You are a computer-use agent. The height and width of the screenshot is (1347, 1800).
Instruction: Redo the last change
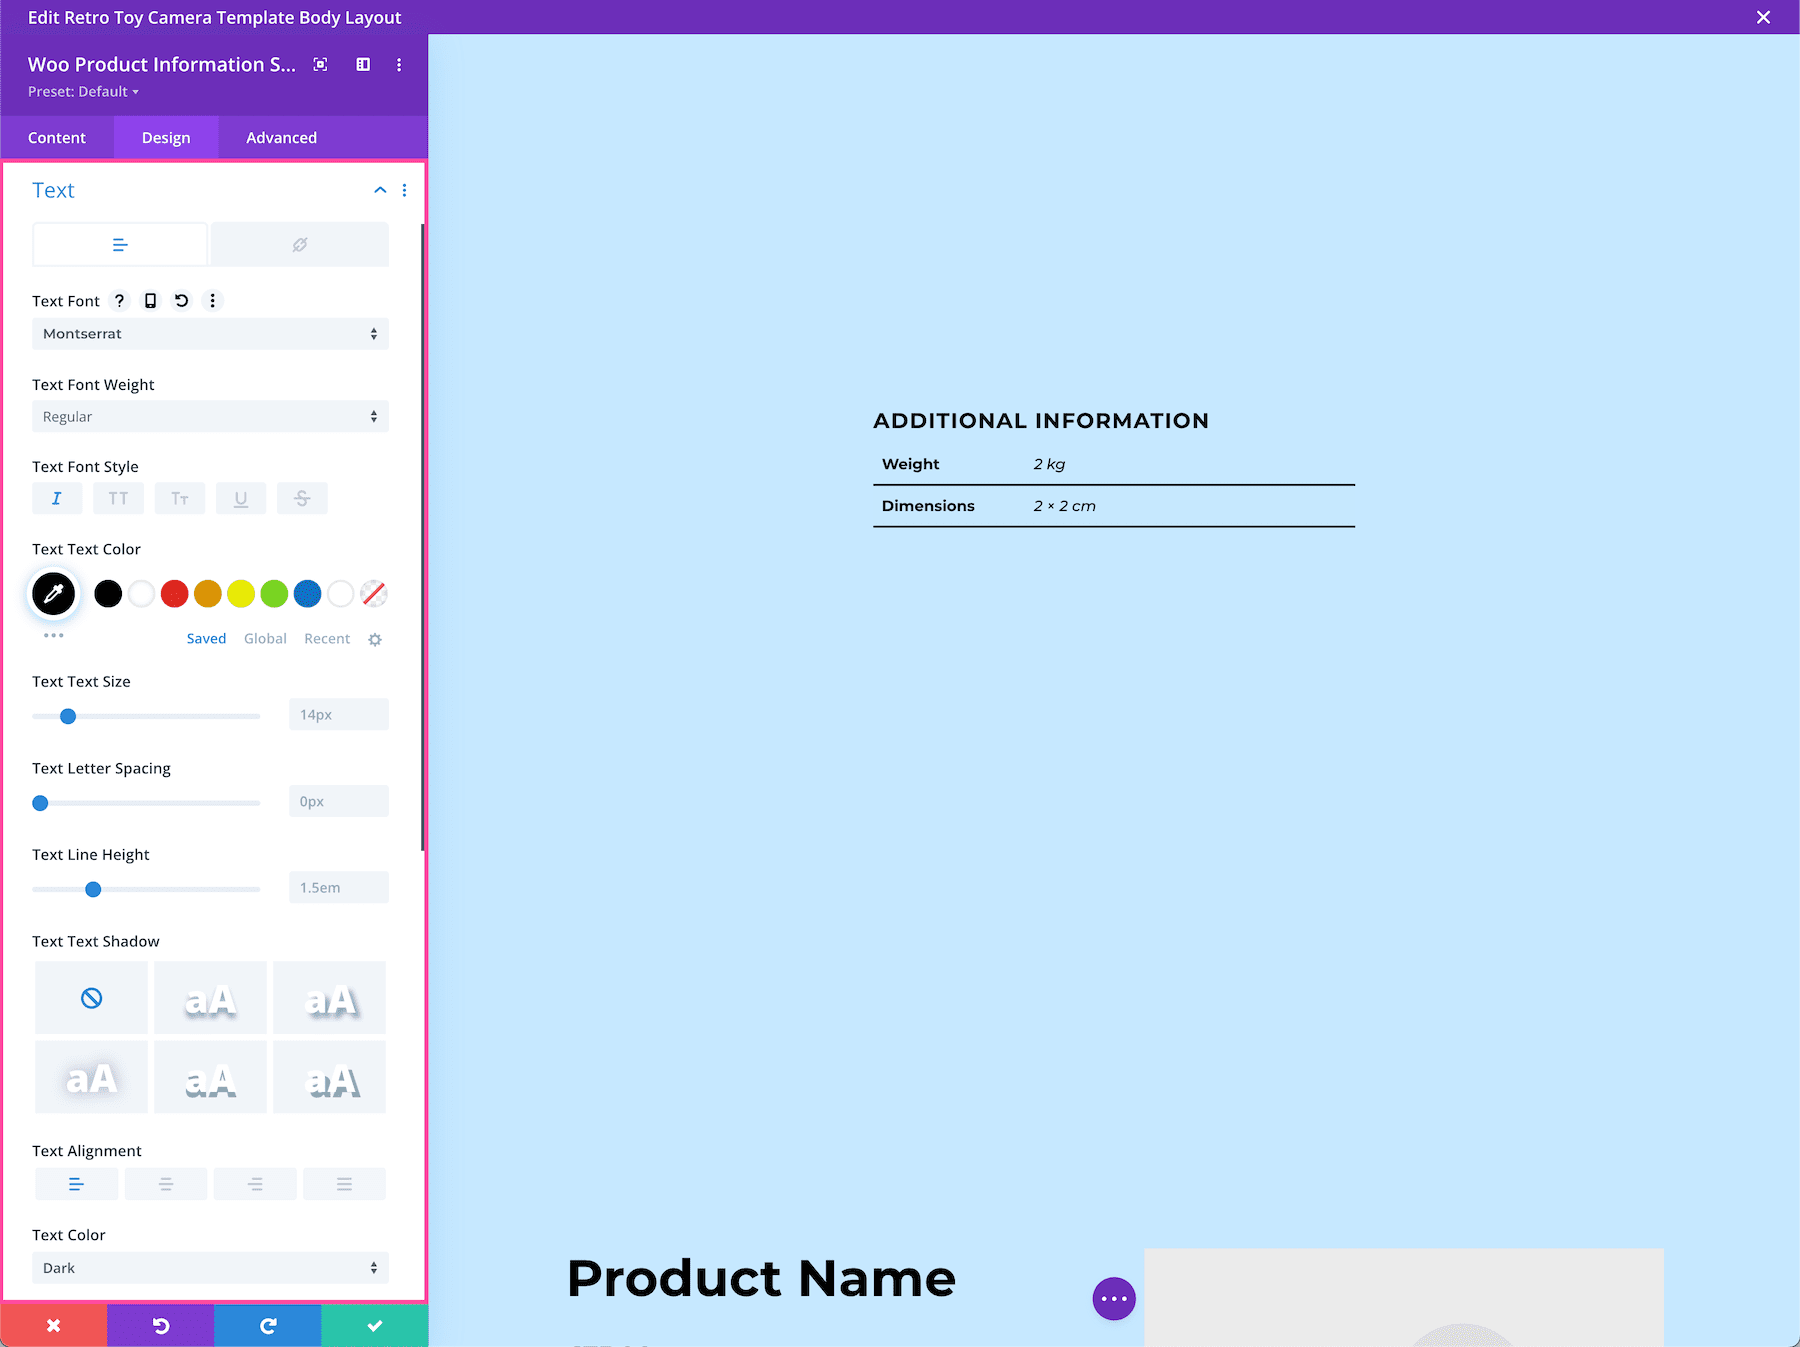268,1325
